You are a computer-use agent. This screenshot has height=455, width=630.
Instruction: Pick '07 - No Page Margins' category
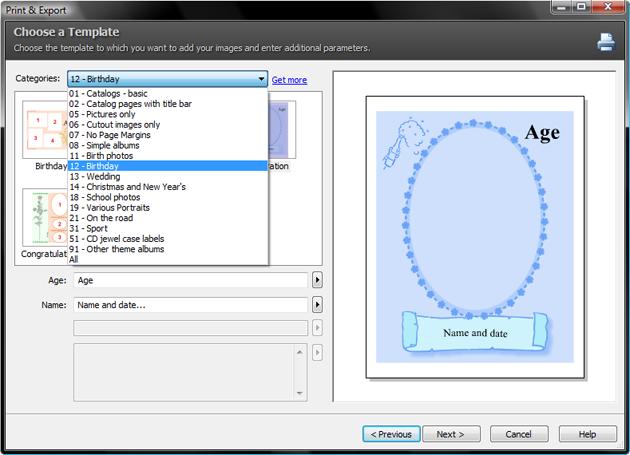[168, 135]
